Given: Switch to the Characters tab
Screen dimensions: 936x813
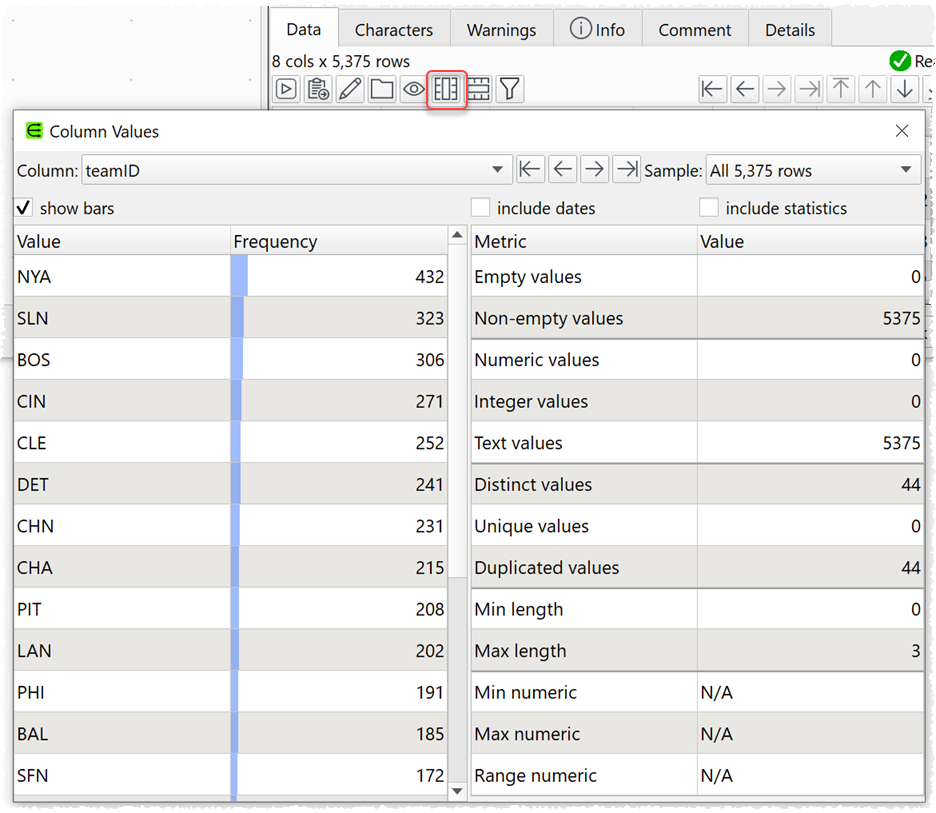Looking at the screenshot, I should 394,30.
